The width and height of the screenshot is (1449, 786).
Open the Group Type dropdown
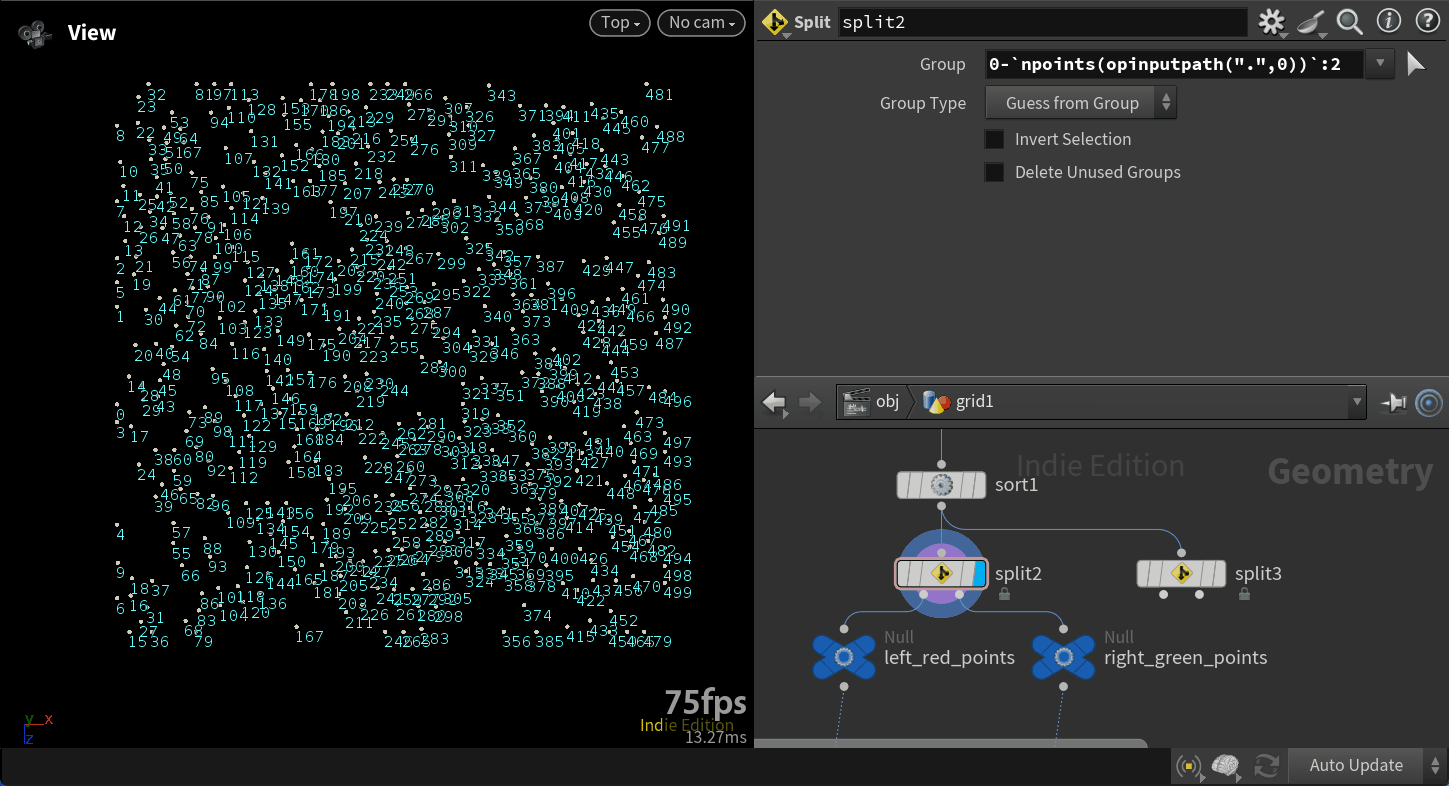tap(1080, 103)
